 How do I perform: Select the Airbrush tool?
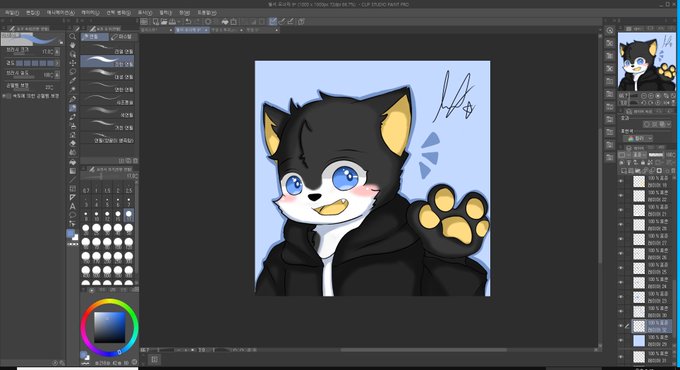(x=72, y=126)
